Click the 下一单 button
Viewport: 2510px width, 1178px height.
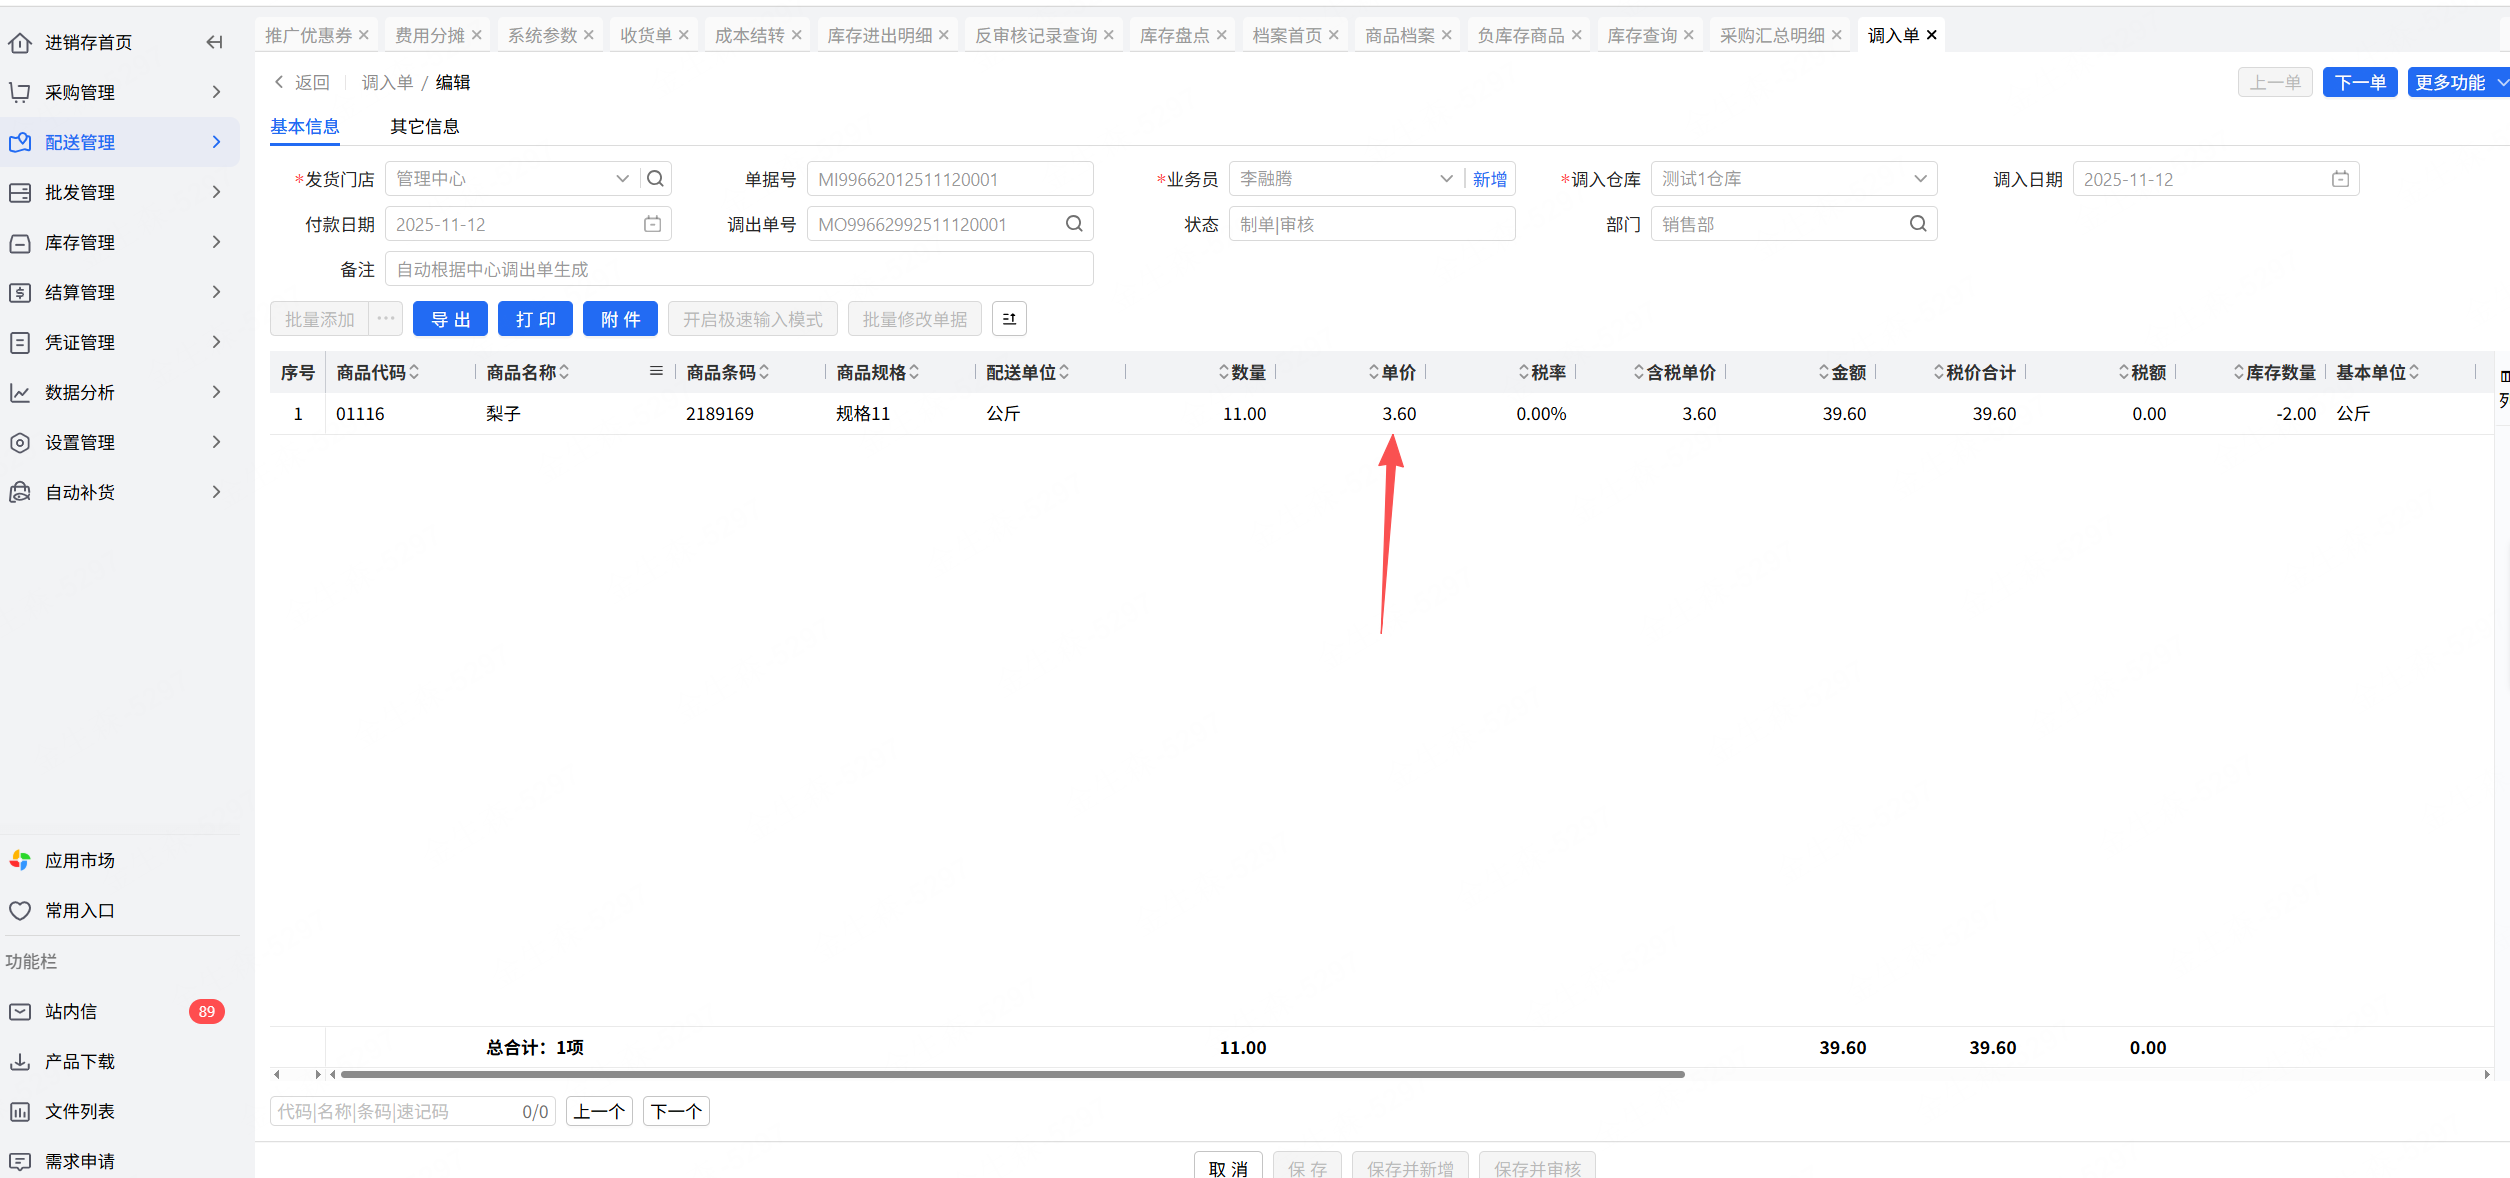tap(2359, 82)
